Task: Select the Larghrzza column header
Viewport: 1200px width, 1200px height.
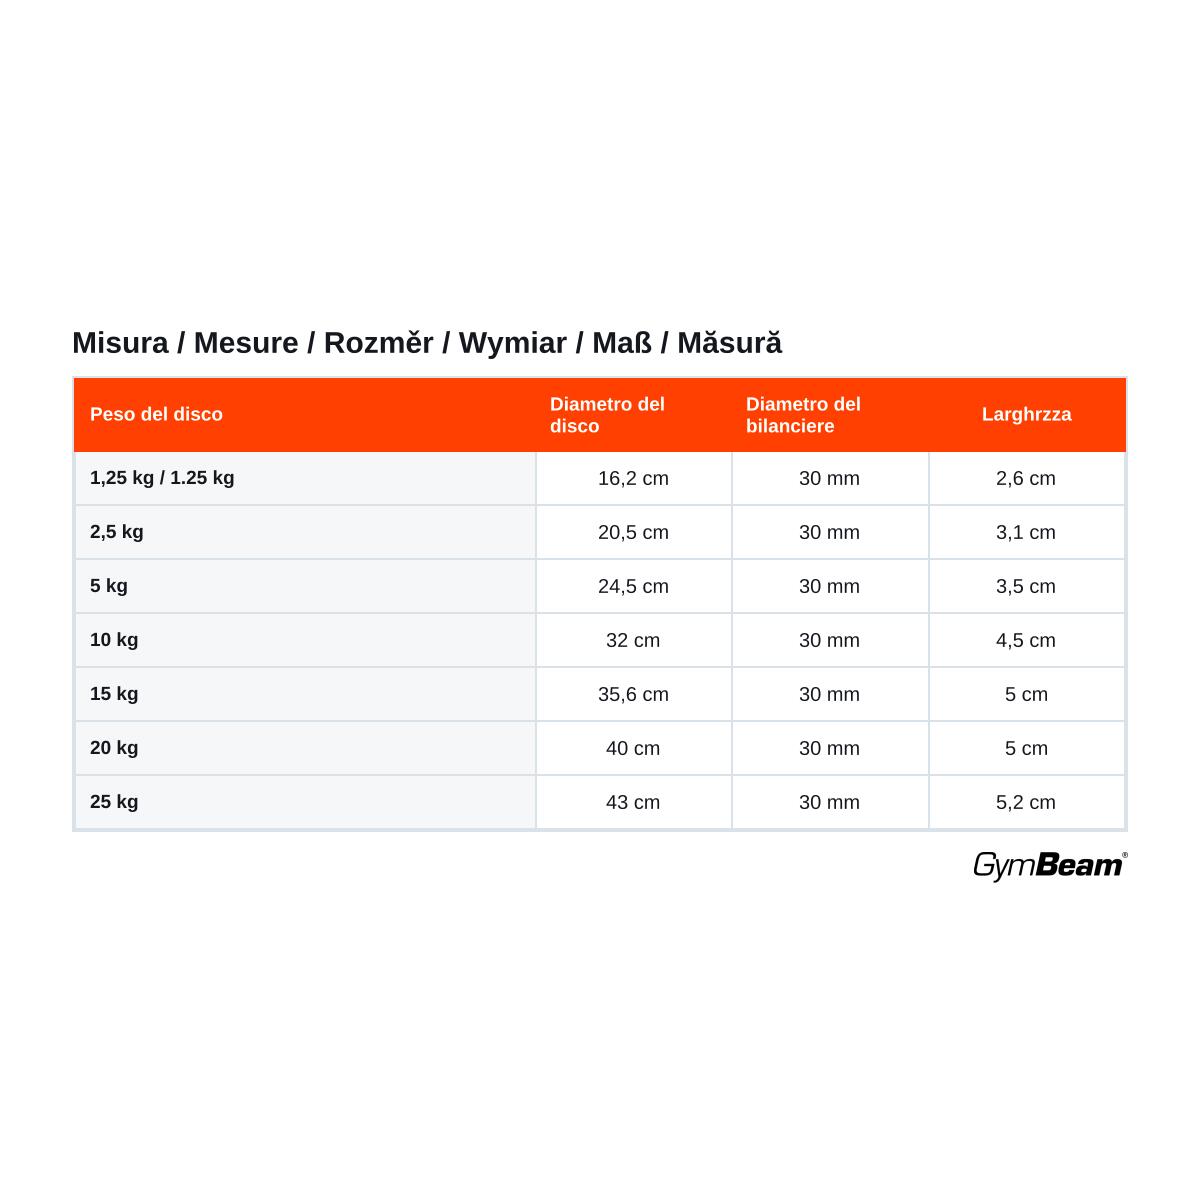Action: tap(1026, 414)
